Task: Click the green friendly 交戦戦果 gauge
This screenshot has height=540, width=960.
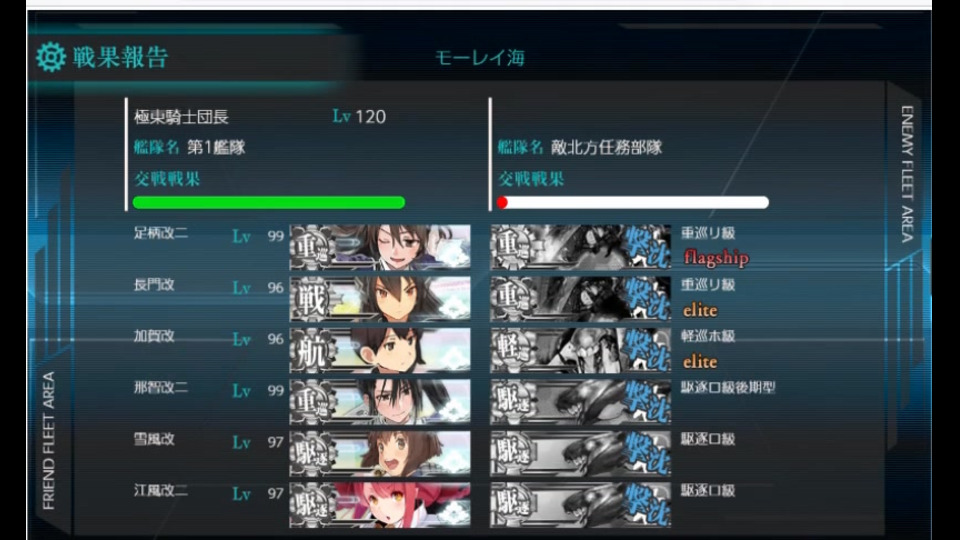Action: [x=269, y=203]
